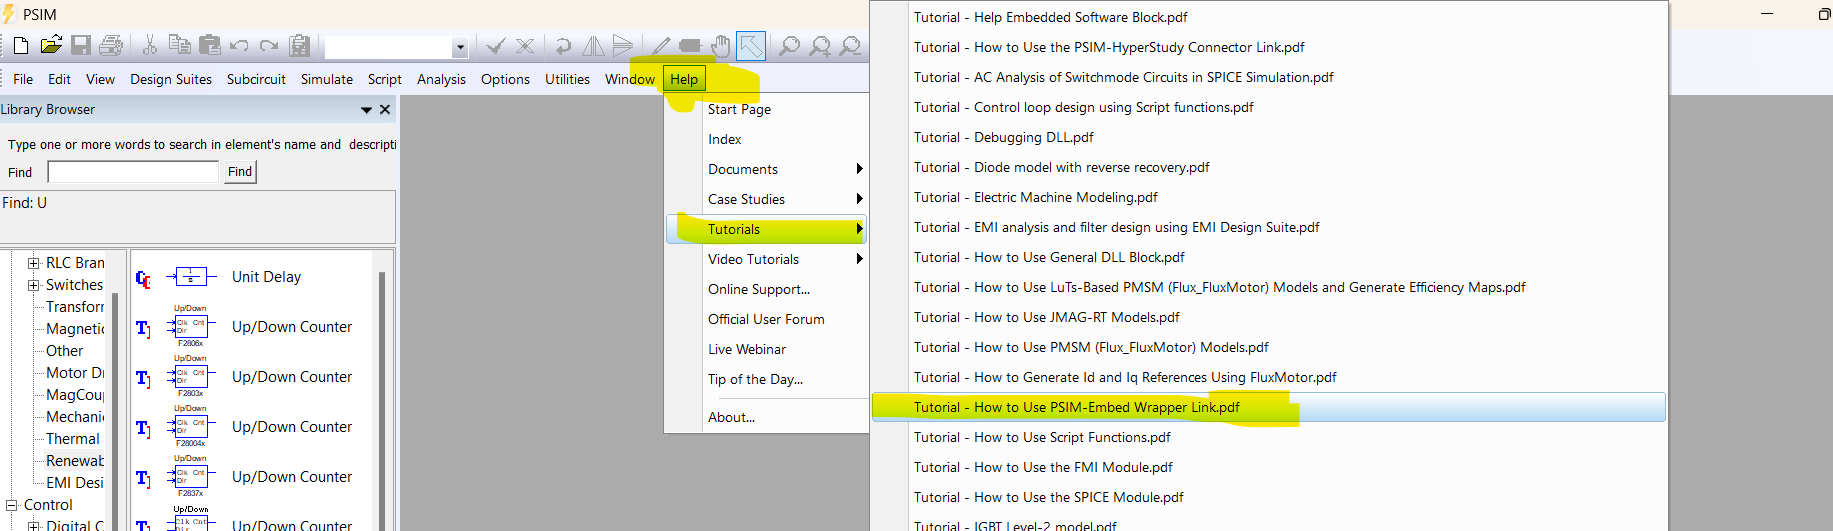Select the F2806x Up/Down Counter
Image resolution: width=1833 pixels, height=531 pixels.
[292, 327]
